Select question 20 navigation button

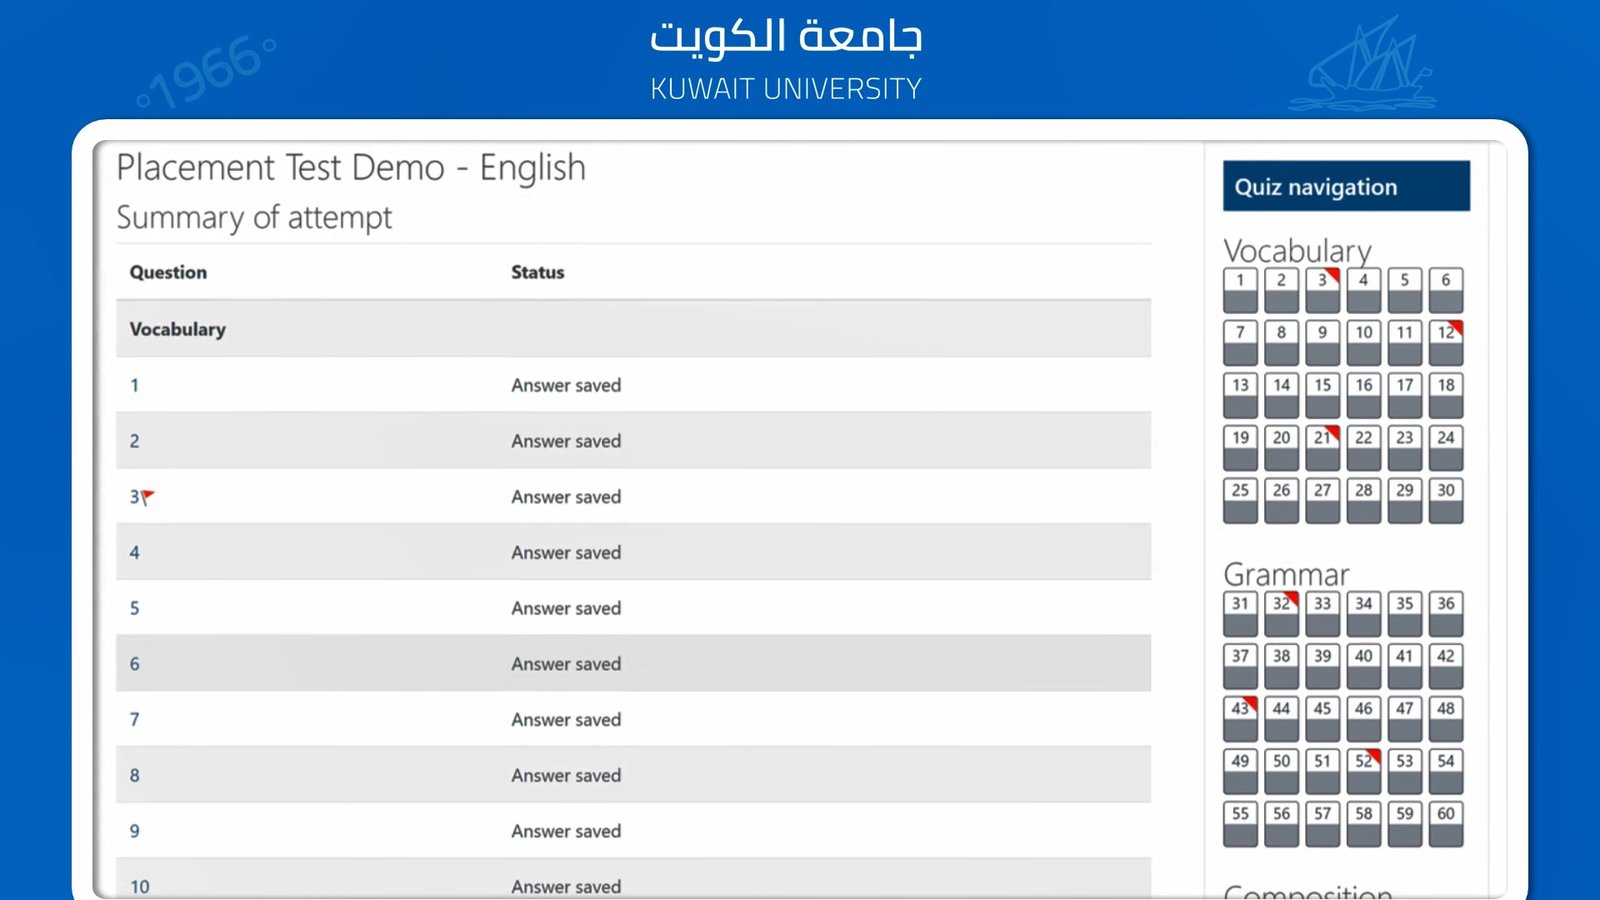(1281, 448)
